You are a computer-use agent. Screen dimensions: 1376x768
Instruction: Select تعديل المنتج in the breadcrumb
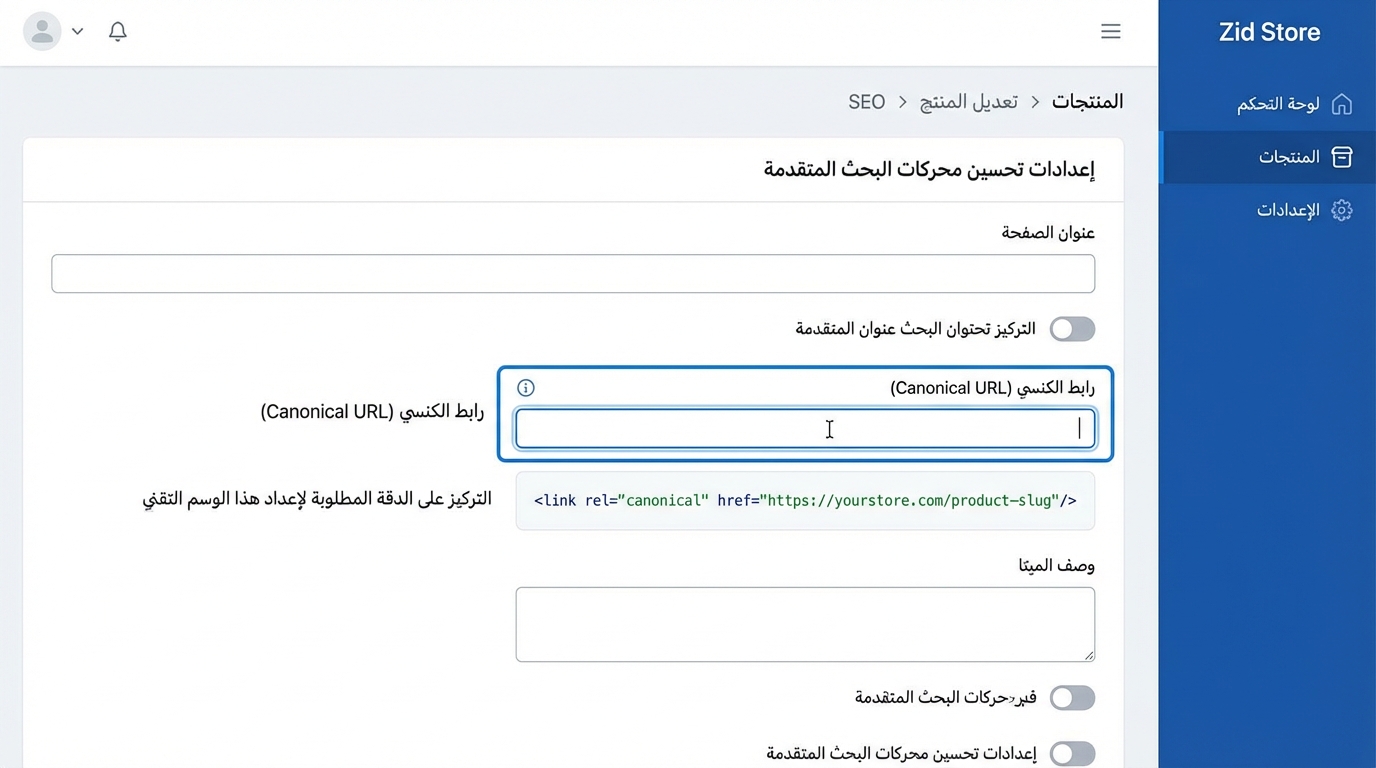[968, 101]
